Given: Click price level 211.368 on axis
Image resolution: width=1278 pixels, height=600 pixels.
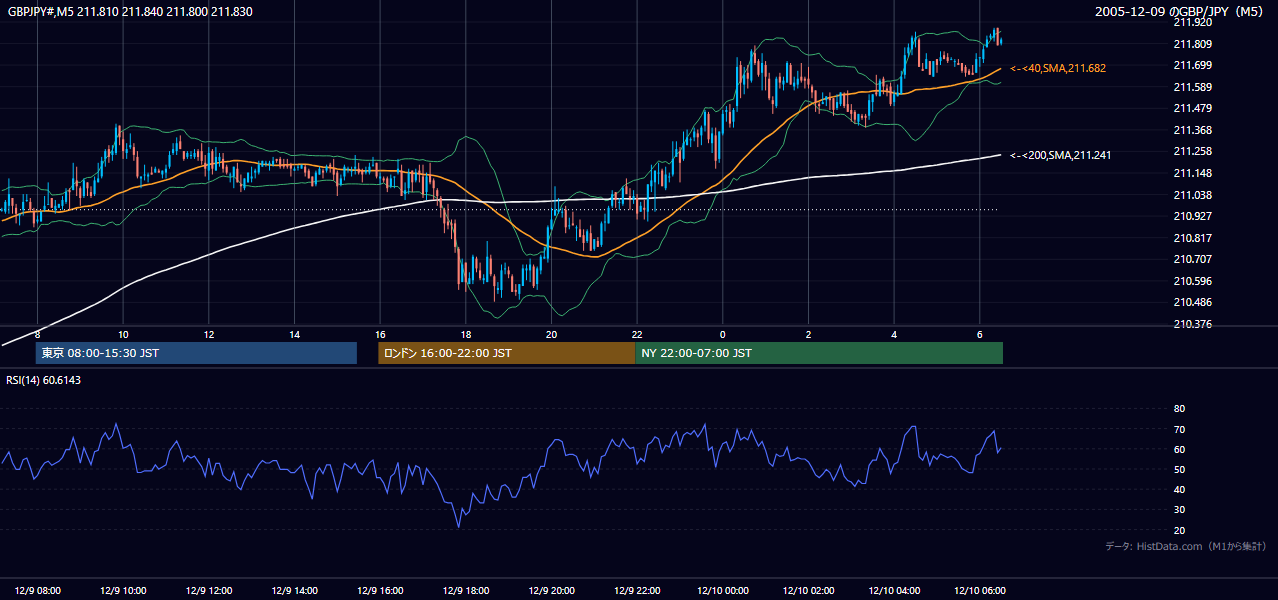Looking at the screenshot, I should coord(1192,130).
